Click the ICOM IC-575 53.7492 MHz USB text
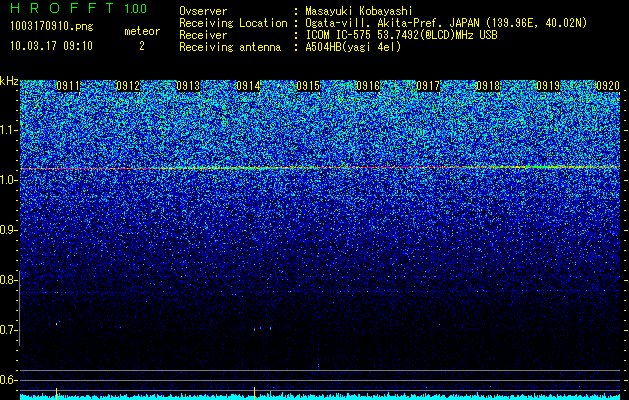629x400 pixels. [x=402, y=35]
